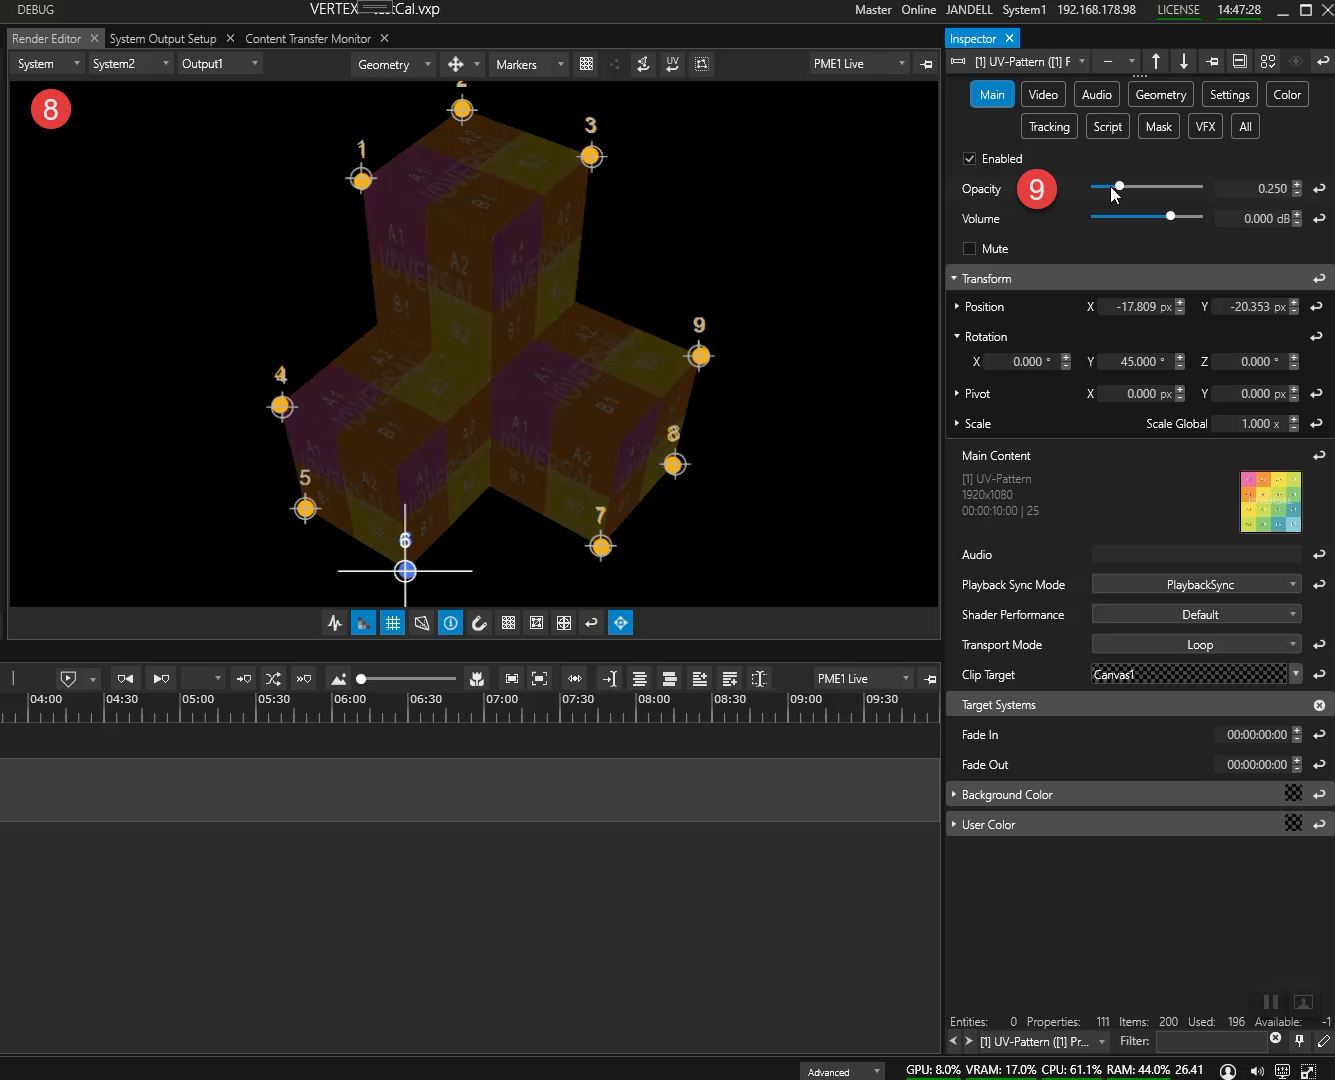
Task: Click the move/transform crosshair icon near Geometry dropdown
Action: pyautogui.click(x=455, y=63)
